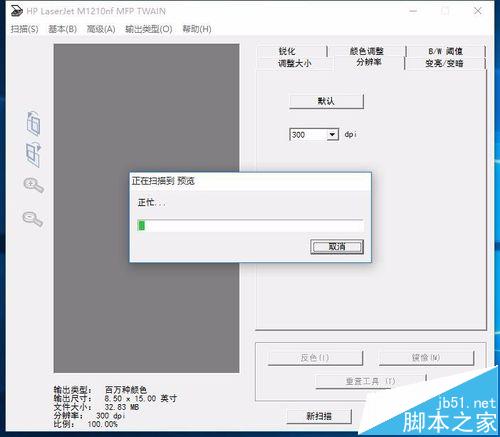Open the 输出类型(O) menu
Screen dimensions: 500x437
pyautogui.click(x=149, y=29)
